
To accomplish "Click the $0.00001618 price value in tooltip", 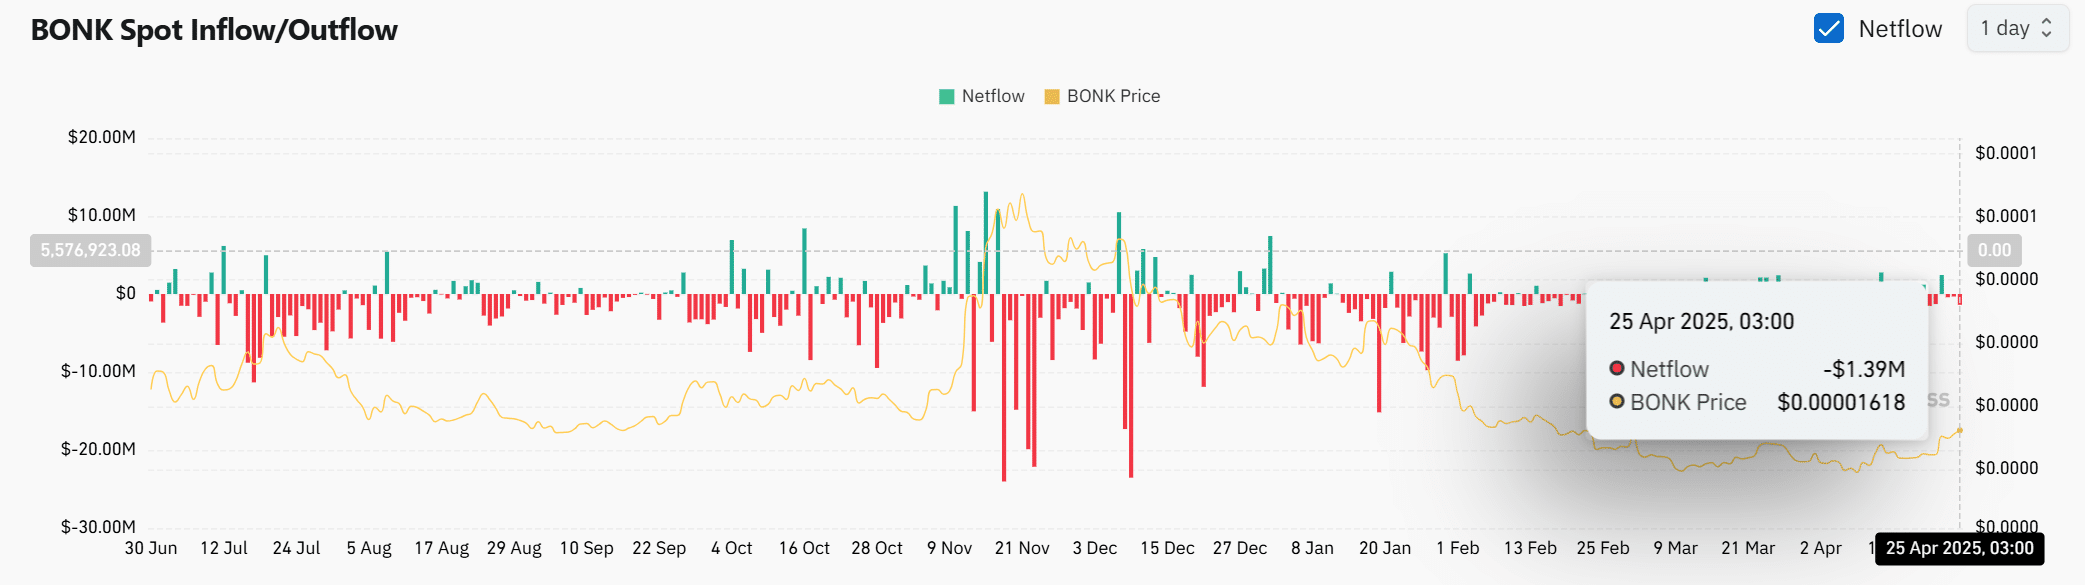I will (x=1840, y=402).
